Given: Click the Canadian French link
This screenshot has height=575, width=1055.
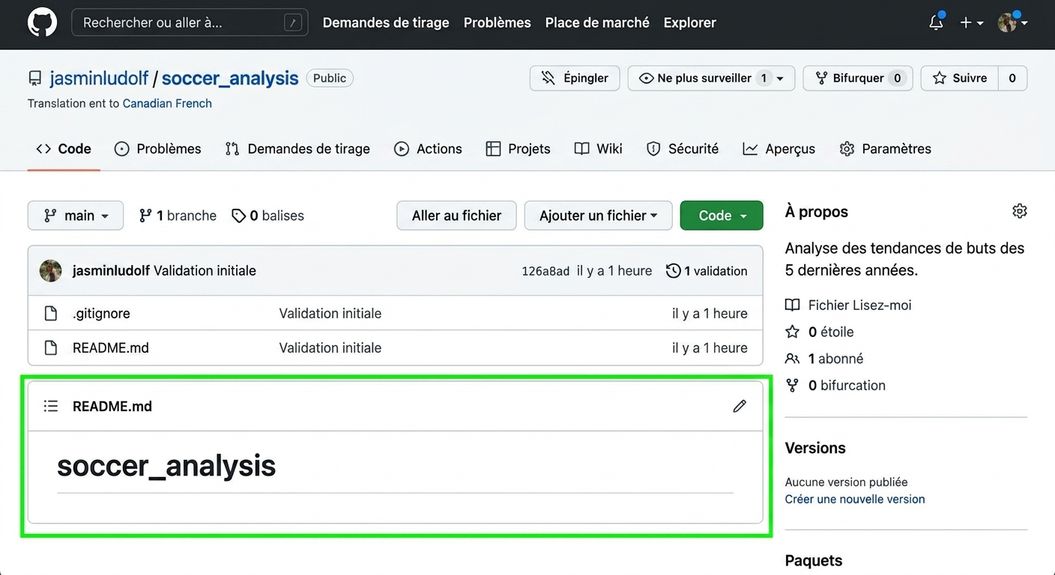Looking at the screenshot, I should pos(167,104).
